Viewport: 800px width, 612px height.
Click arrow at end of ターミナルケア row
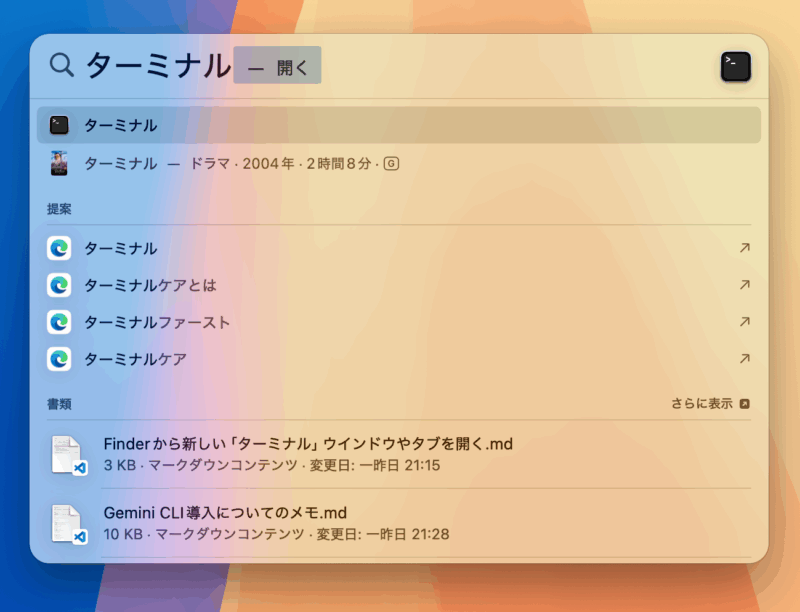pos(744,359)
